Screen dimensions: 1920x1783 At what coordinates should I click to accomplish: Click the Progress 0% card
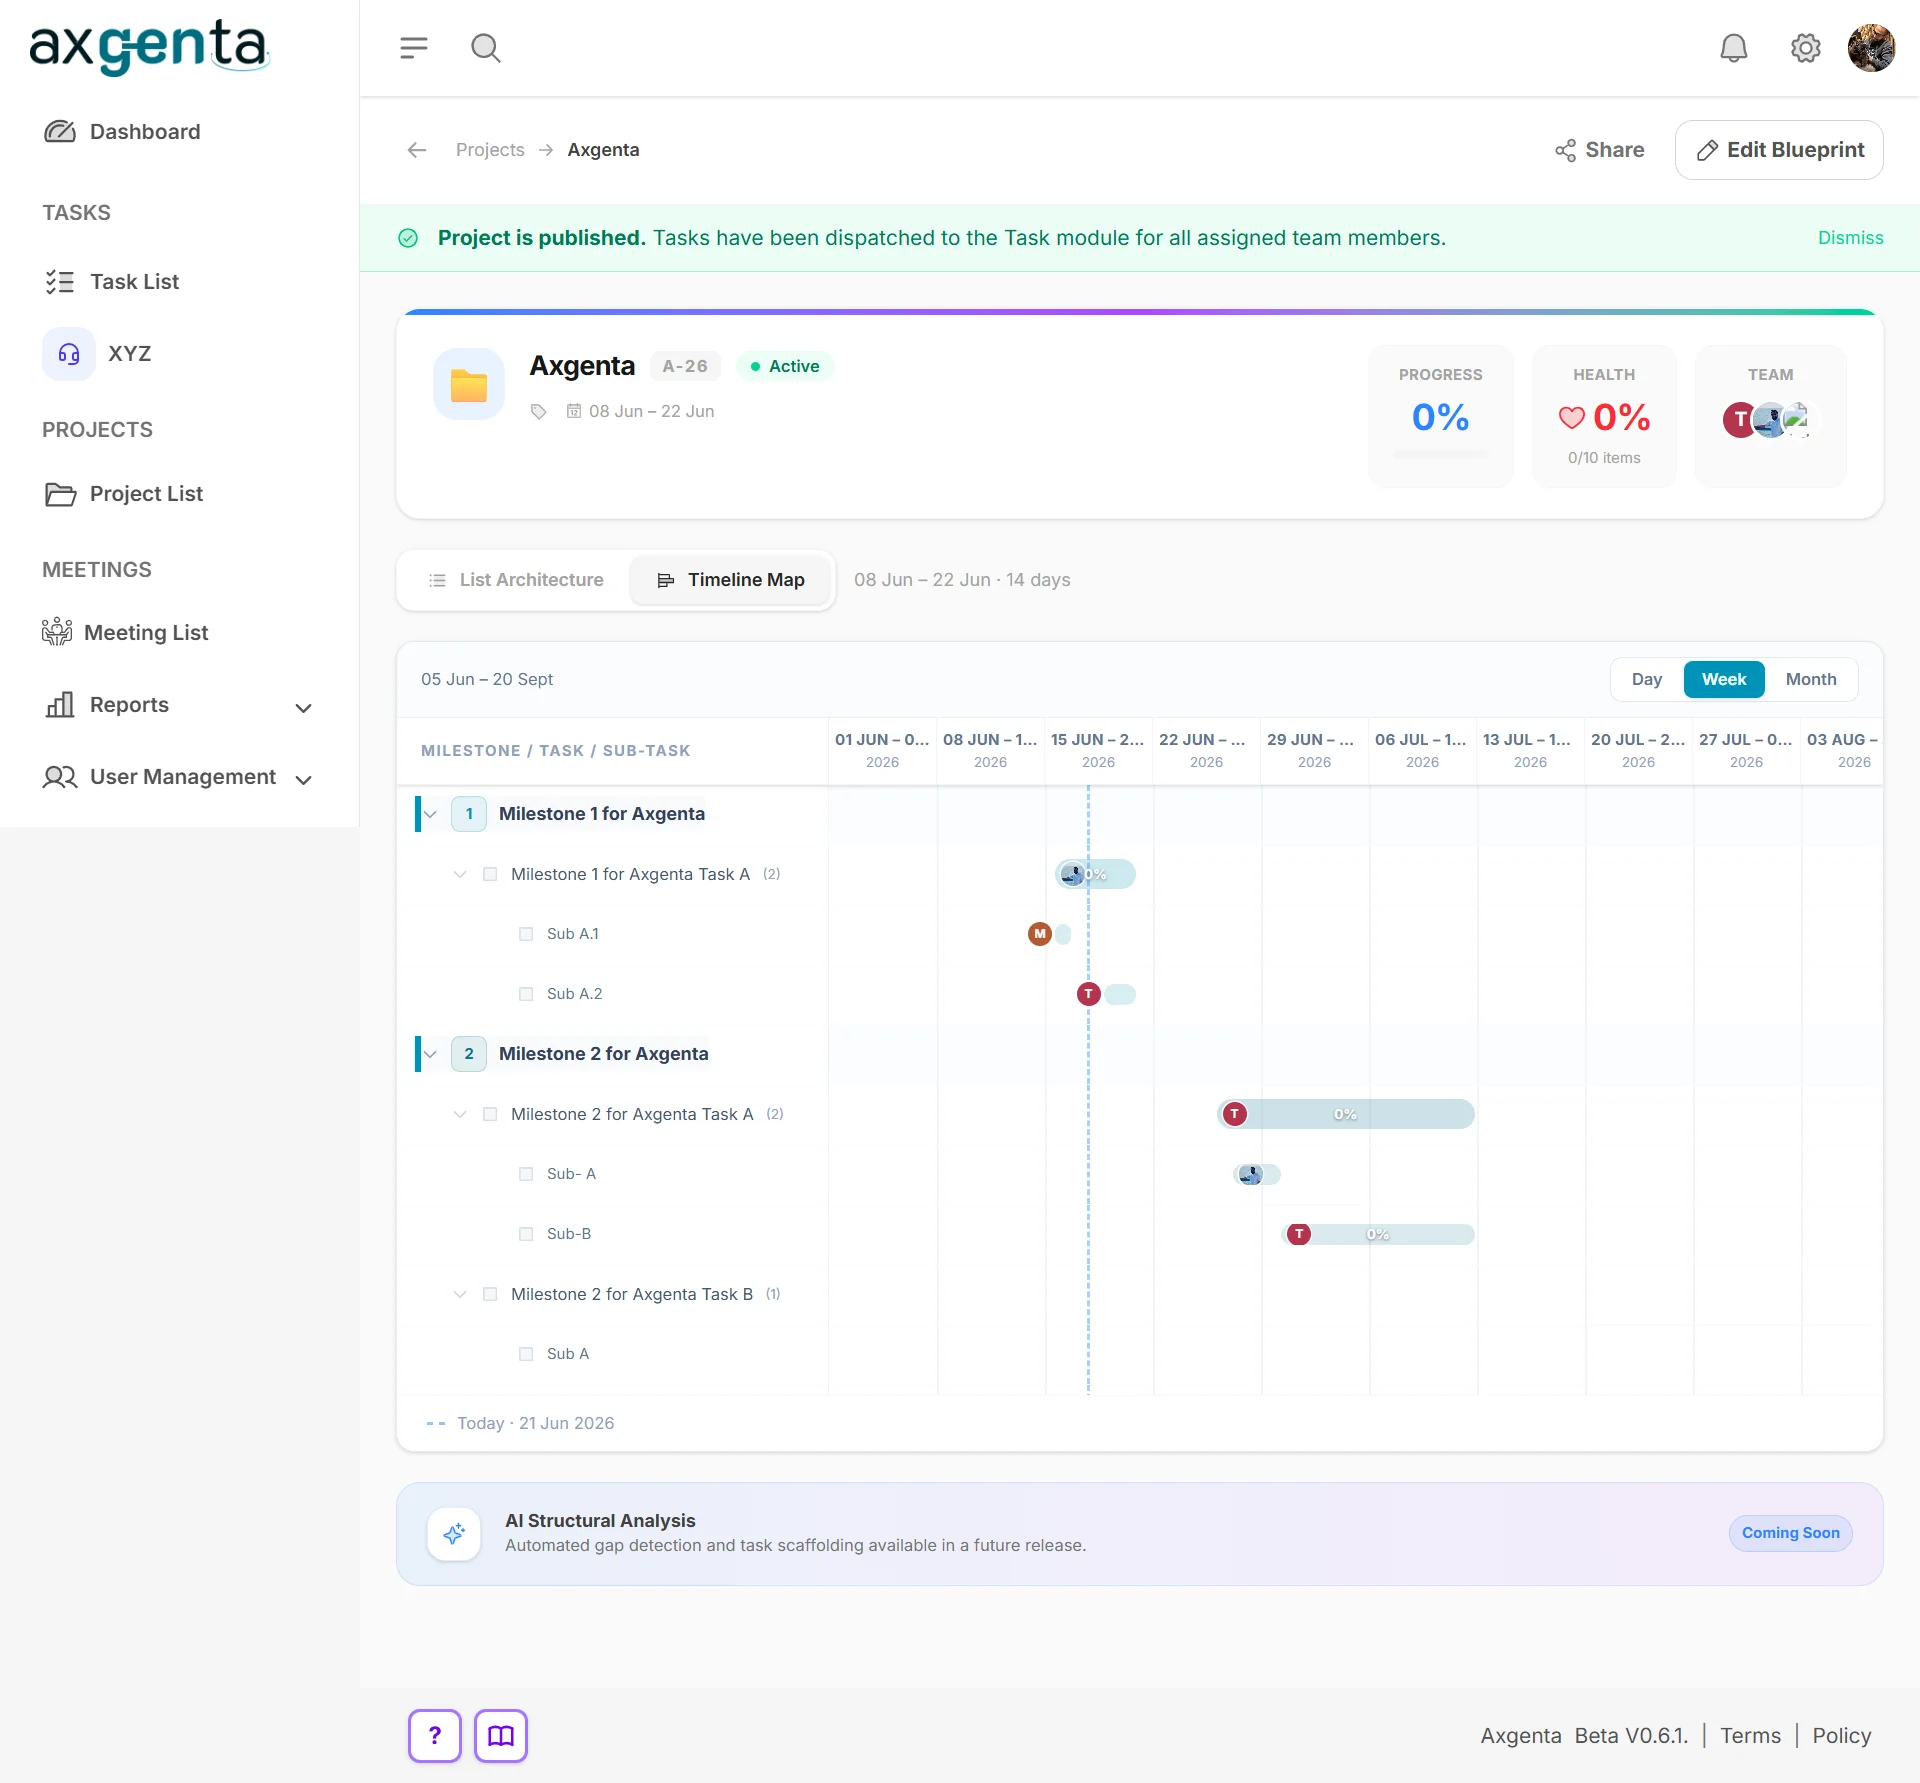point(1440,417)
